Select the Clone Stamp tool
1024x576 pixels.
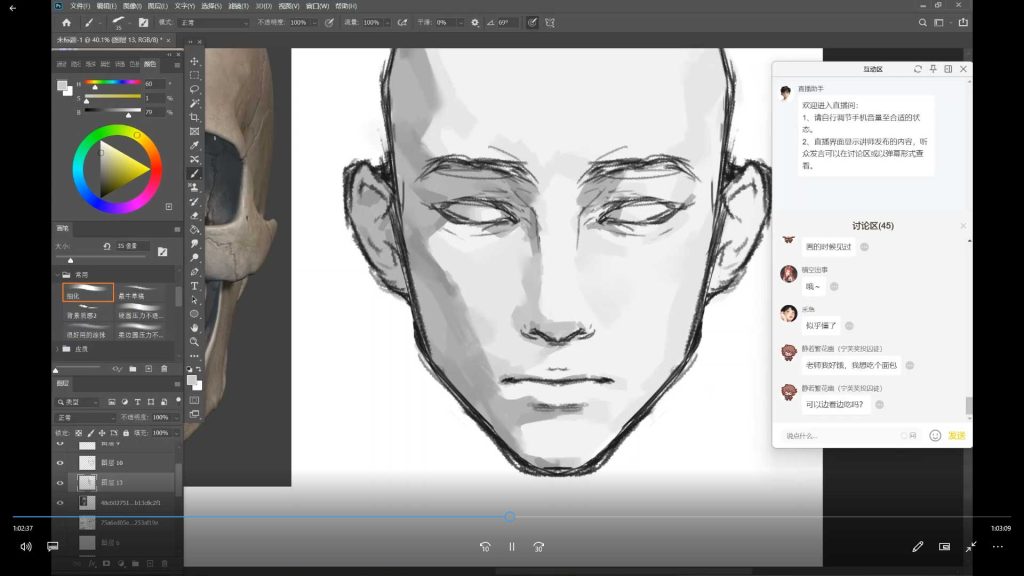click(194, 187)
